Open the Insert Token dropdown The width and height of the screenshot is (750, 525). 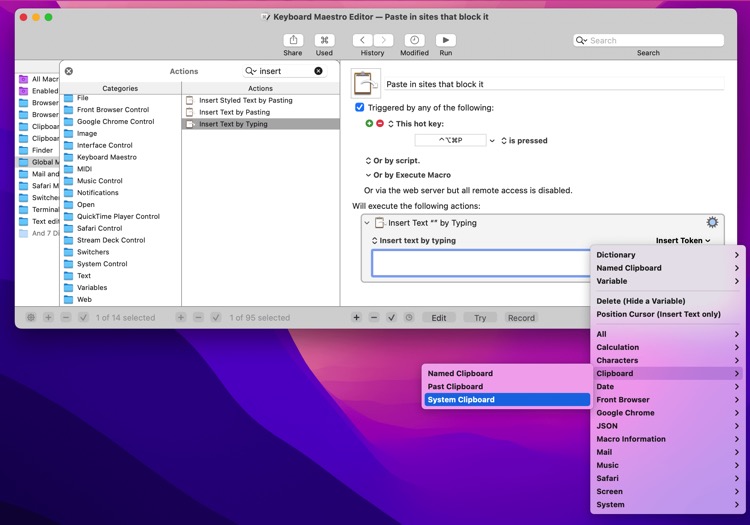tap(683, 241)
